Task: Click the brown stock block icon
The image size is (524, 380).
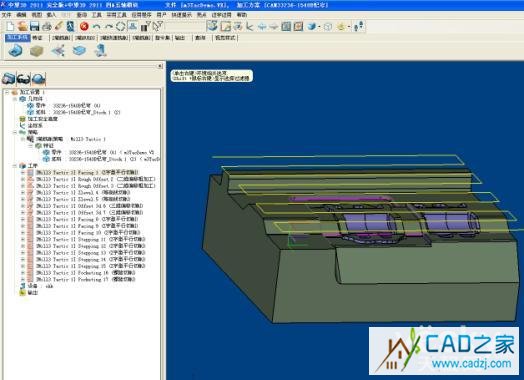Action: click(x=36, y=51)
